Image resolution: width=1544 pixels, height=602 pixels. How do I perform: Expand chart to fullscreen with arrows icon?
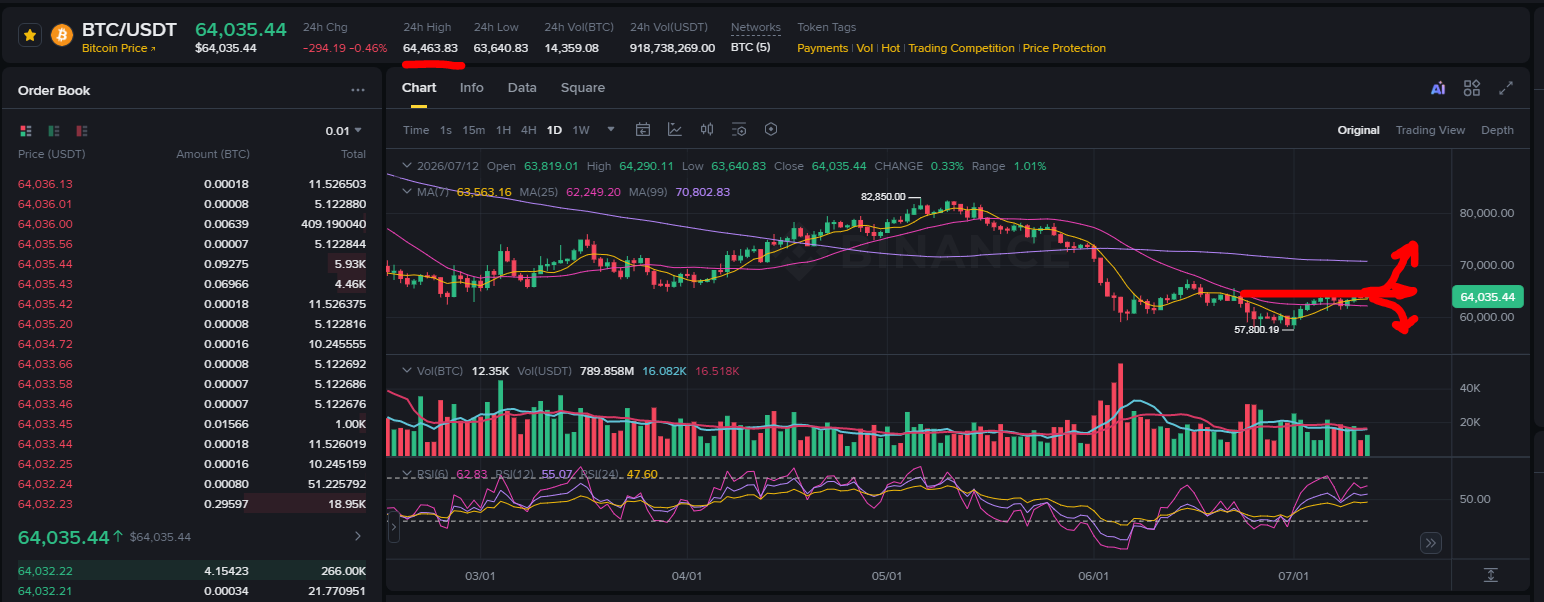point(1505,88)
